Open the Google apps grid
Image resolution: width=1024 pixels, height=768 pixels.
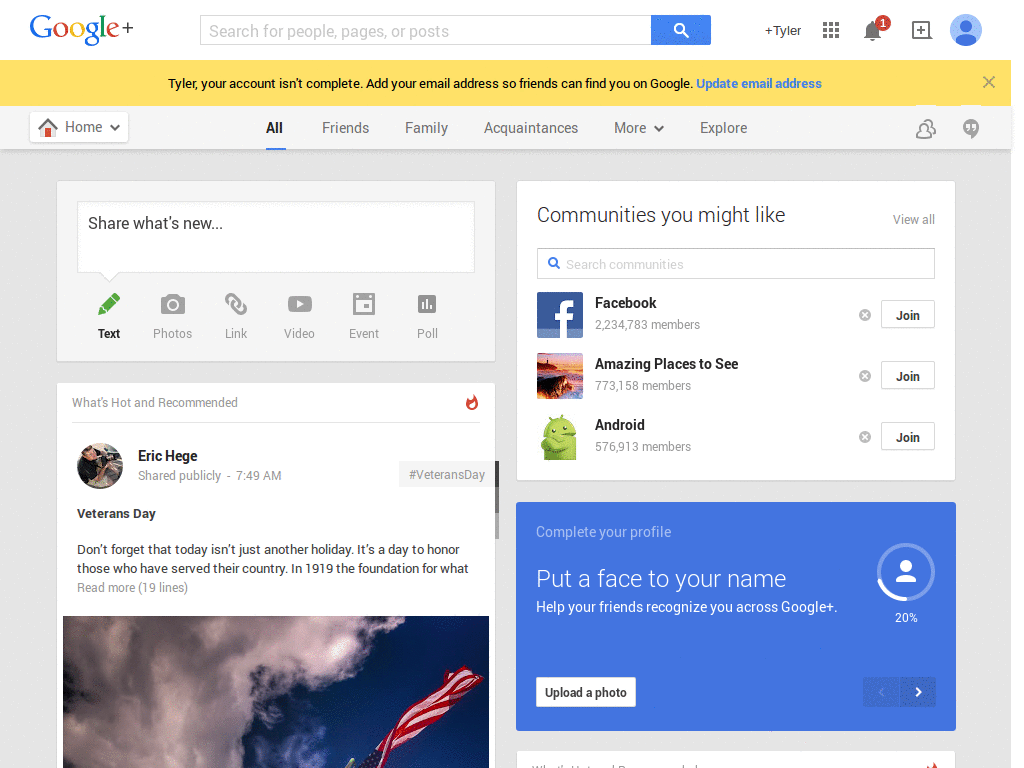(831, 30)
